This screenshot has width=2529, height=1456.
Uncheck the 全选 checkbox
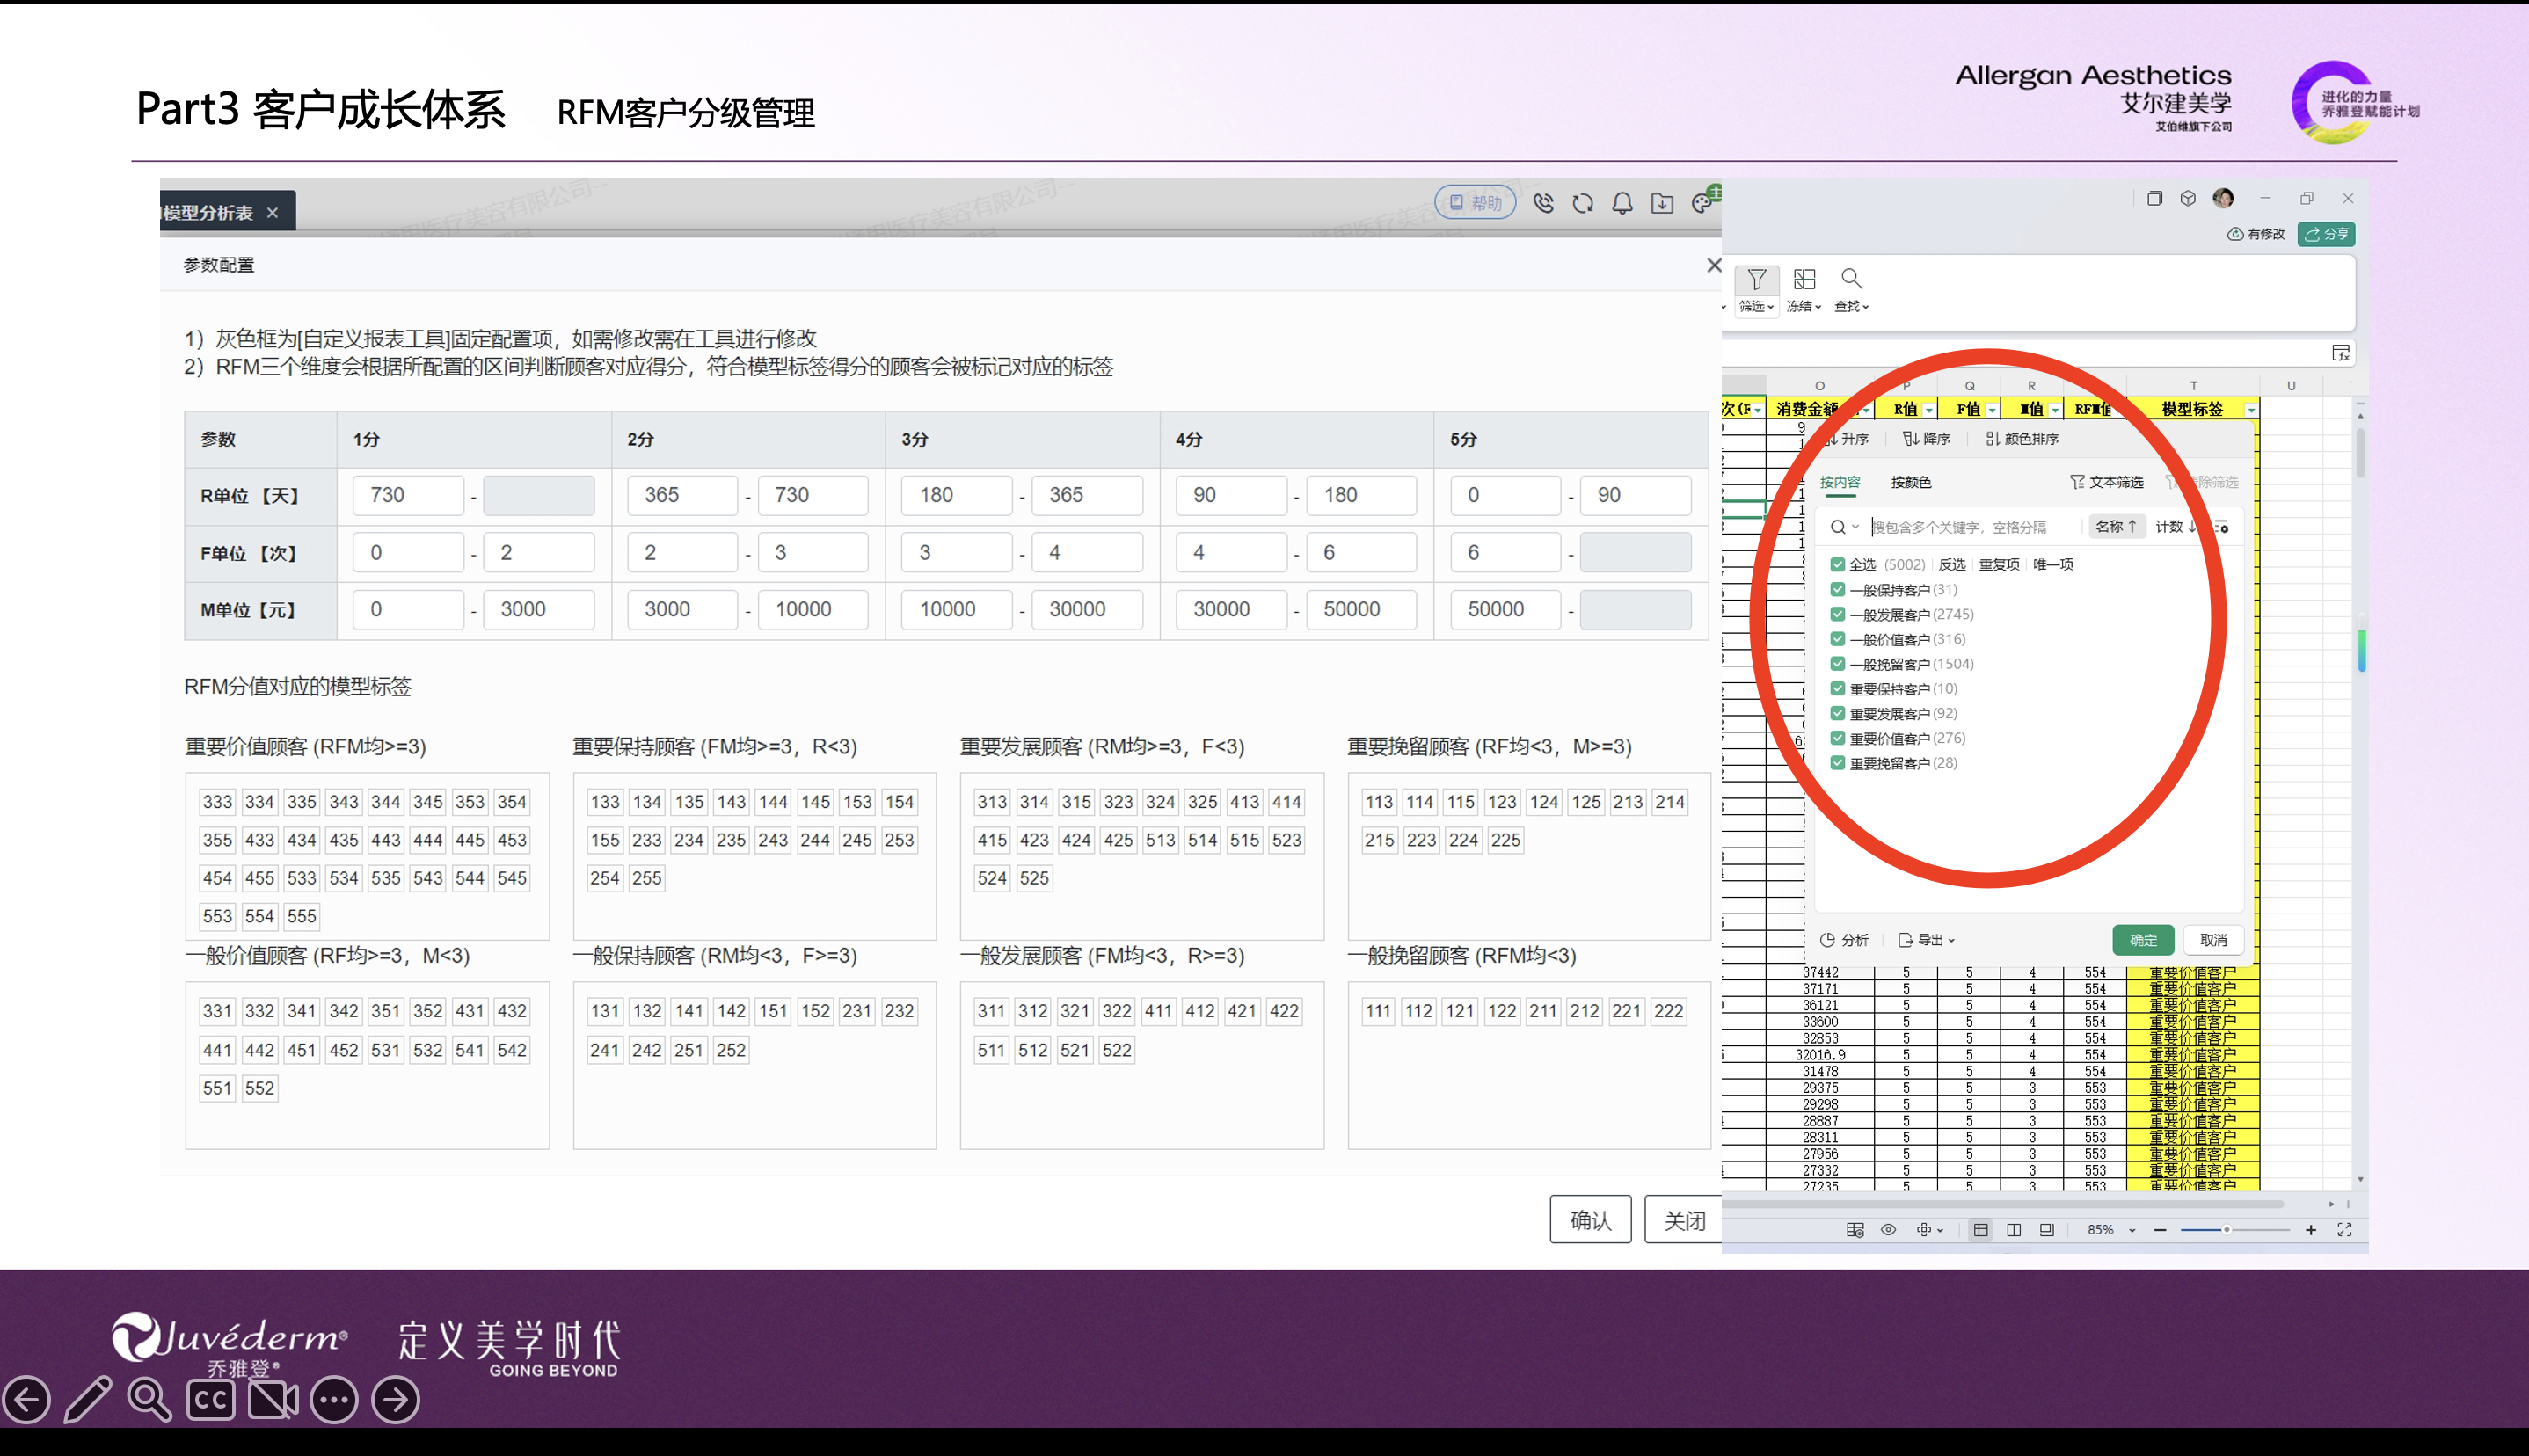(1837, 565)
